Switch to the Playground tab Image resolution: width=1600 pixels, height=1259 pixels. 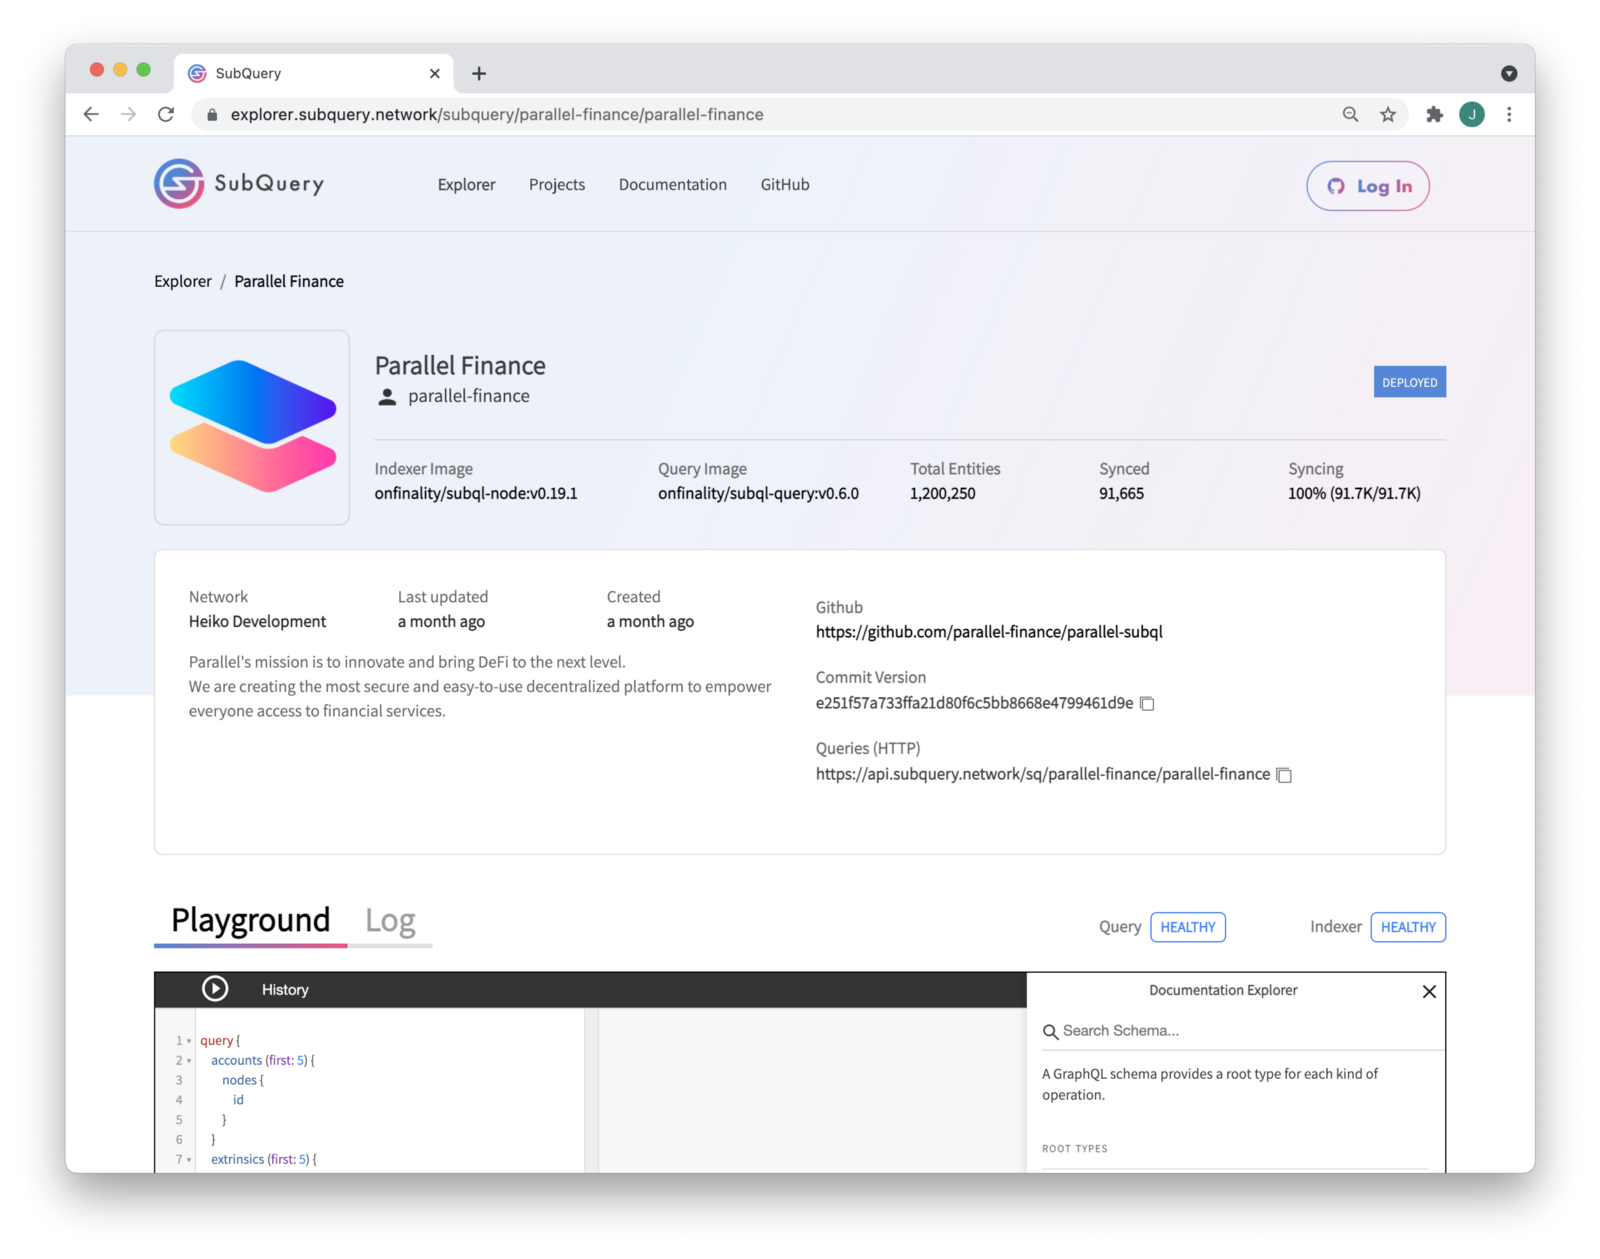point(251,920)
